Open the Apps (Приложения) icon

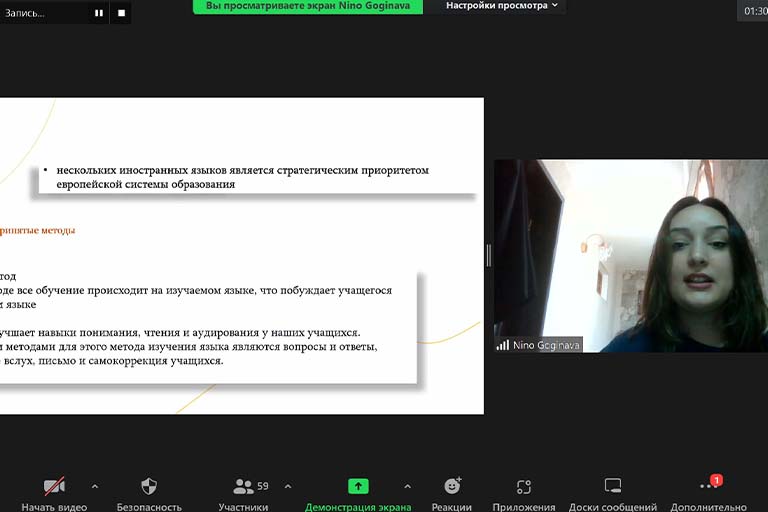[x=524, y=487]
